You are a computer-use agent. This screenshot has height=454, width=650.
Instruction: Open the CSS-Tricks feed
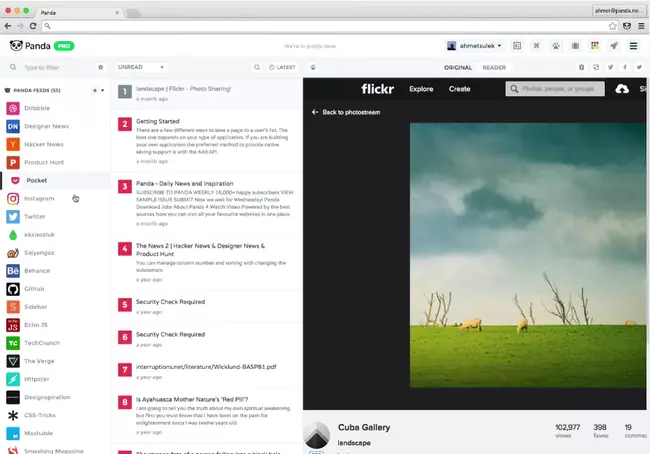click(x=40, y=415)
